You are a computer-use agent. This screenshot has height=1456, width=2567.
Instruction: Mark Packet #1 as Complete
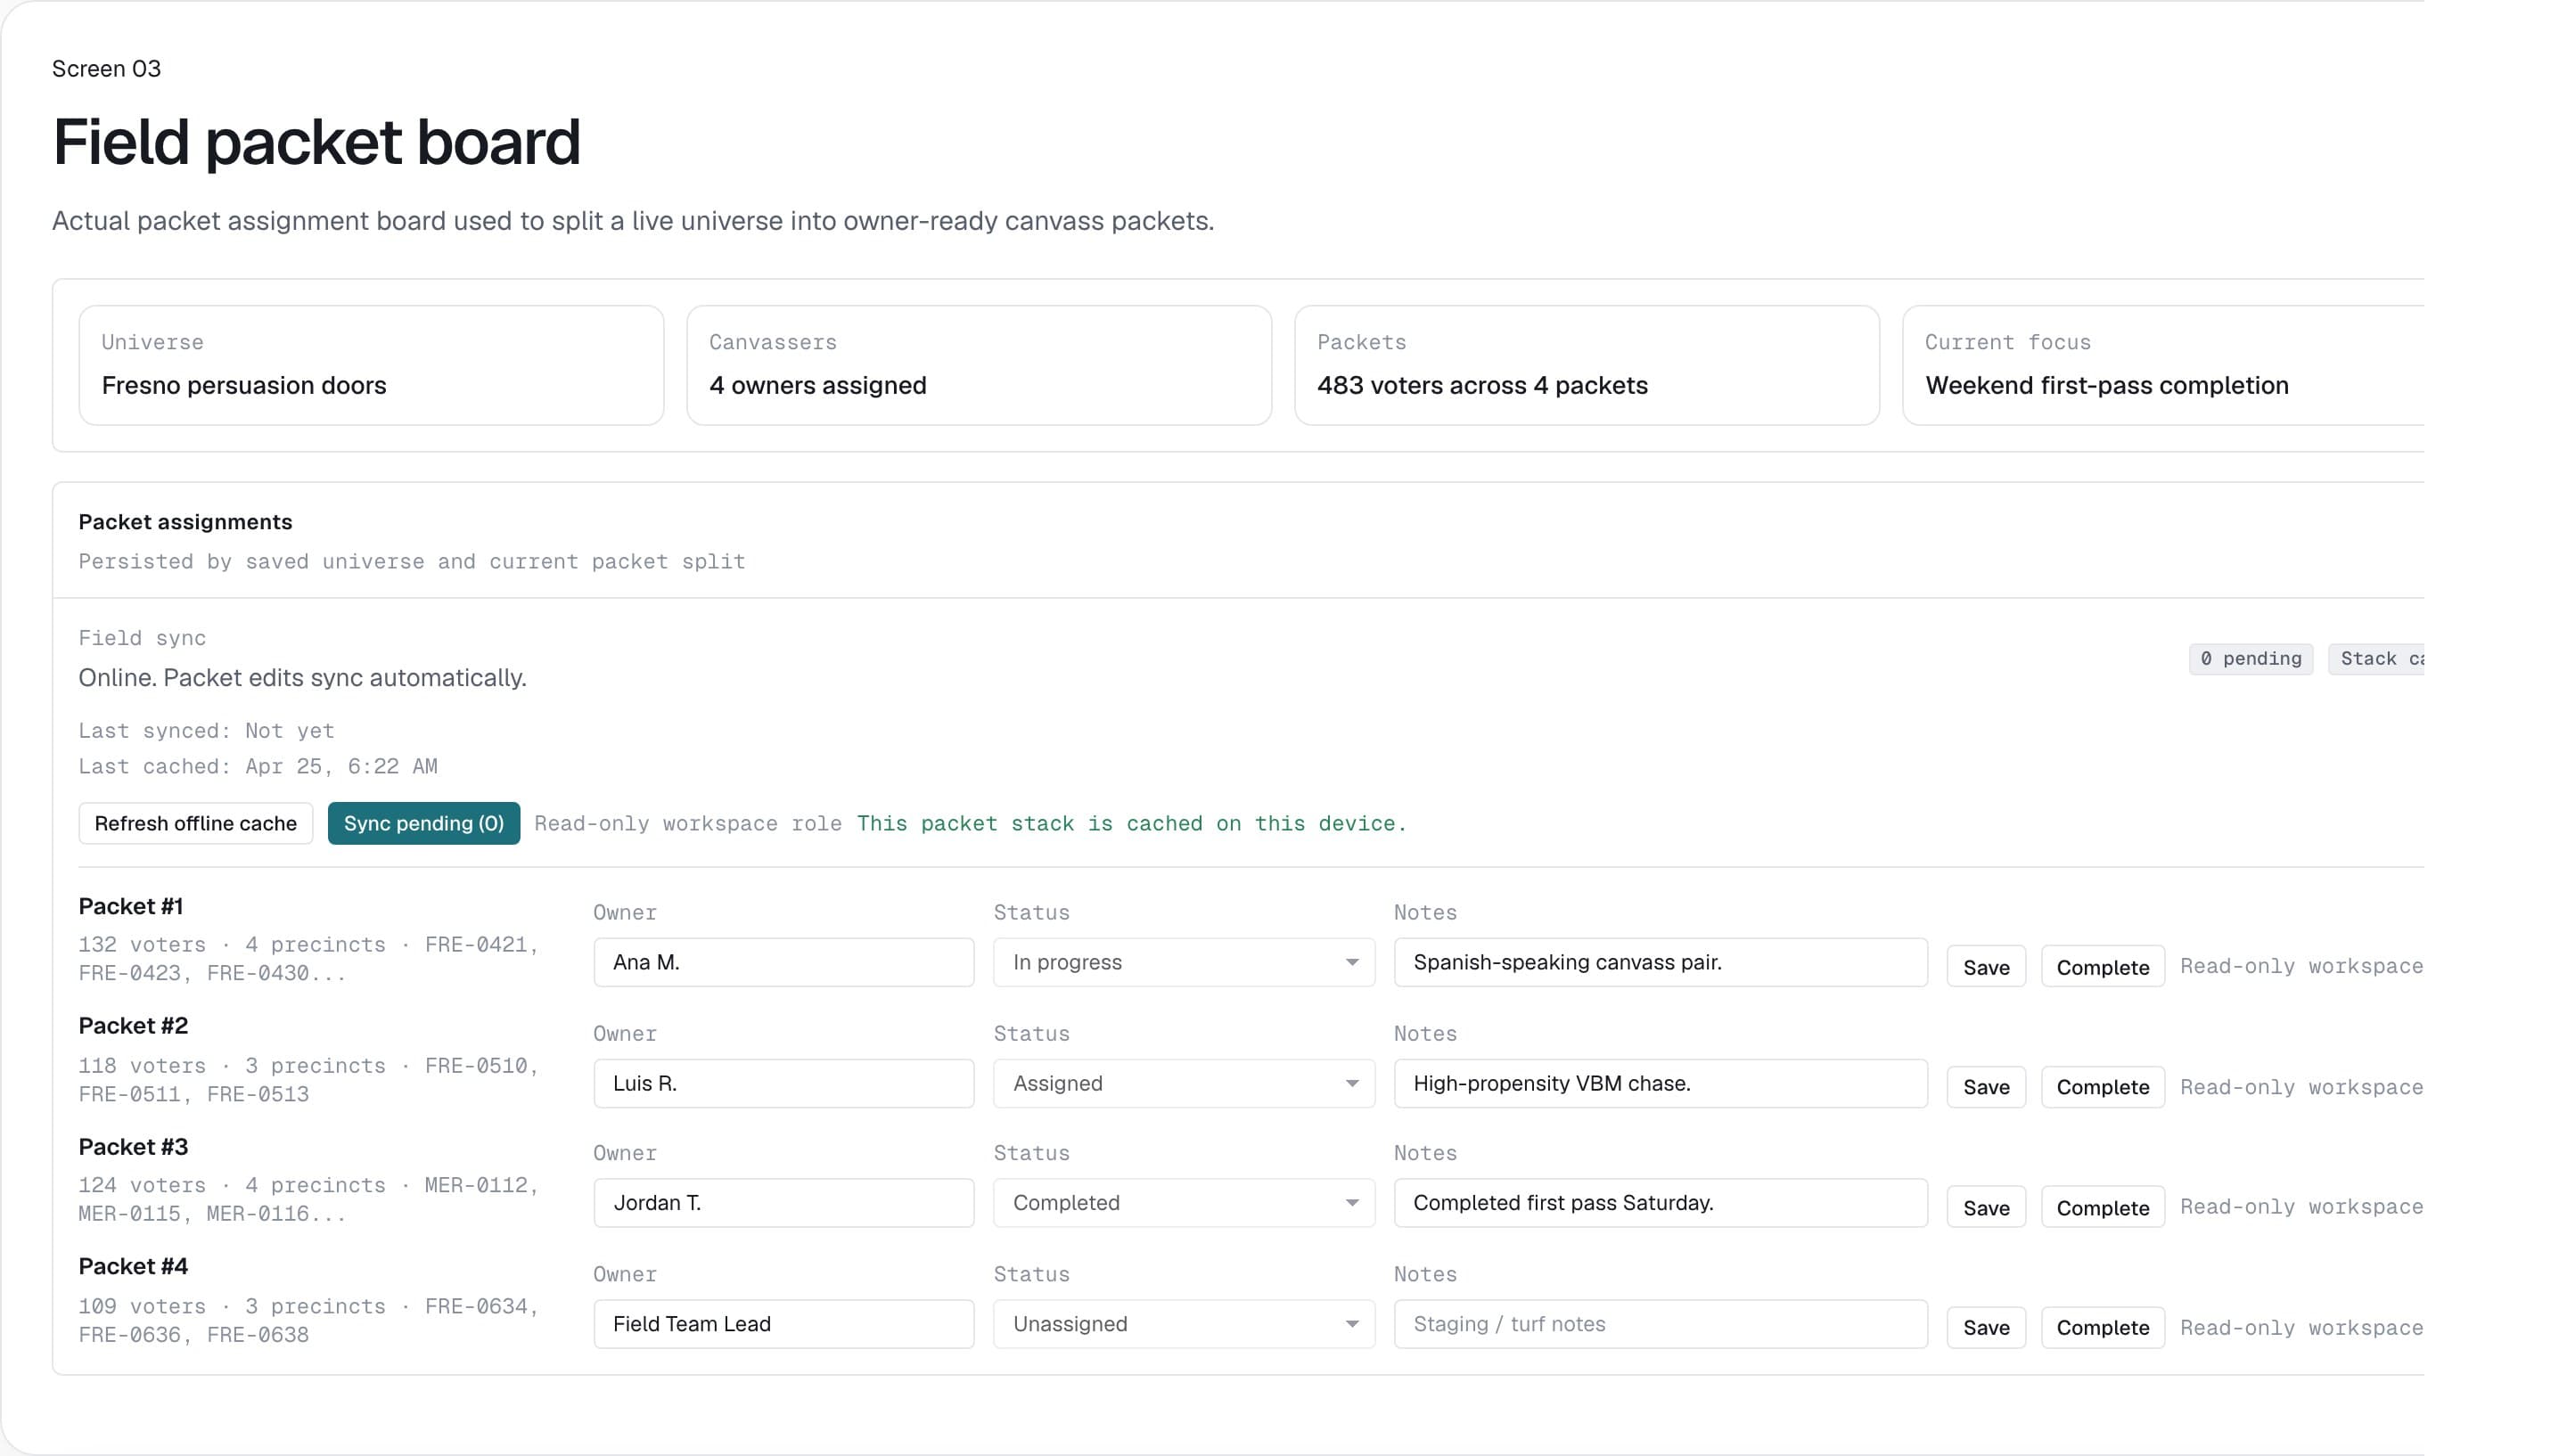coord(2102,967)
